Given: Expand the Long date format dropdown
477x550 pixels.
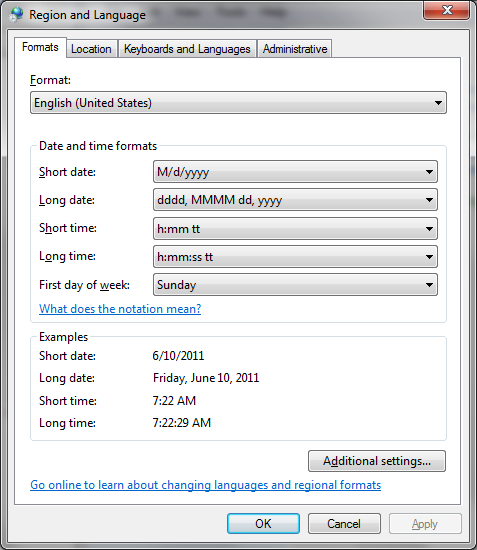Looking at the screenshot, I should point(295,200).
